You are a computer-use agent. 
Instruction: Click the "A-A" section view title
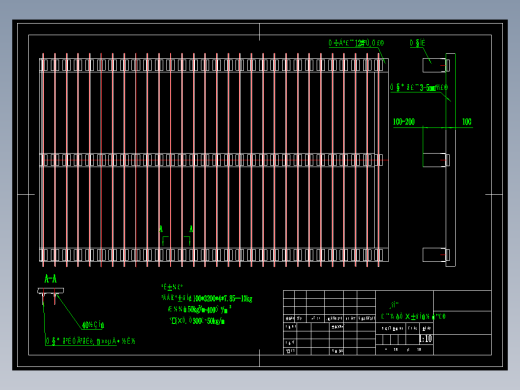50,279
